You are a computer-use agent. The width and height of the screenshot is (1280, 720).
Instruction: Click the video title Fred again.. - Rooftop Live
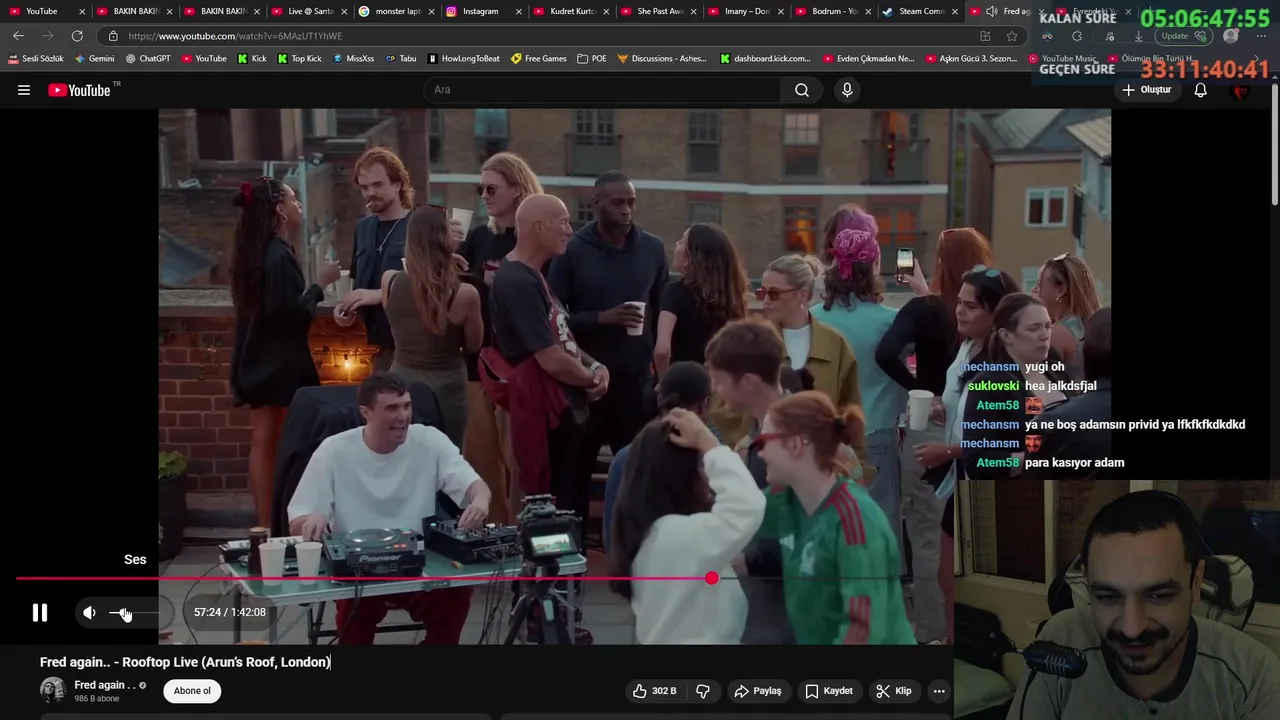click(185, 662)
